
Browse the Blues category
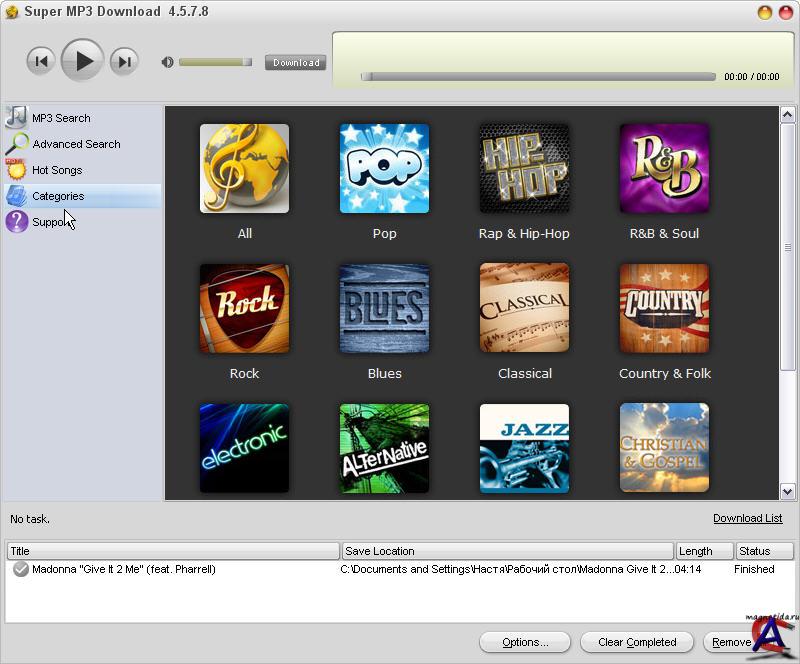click(384, 309)
